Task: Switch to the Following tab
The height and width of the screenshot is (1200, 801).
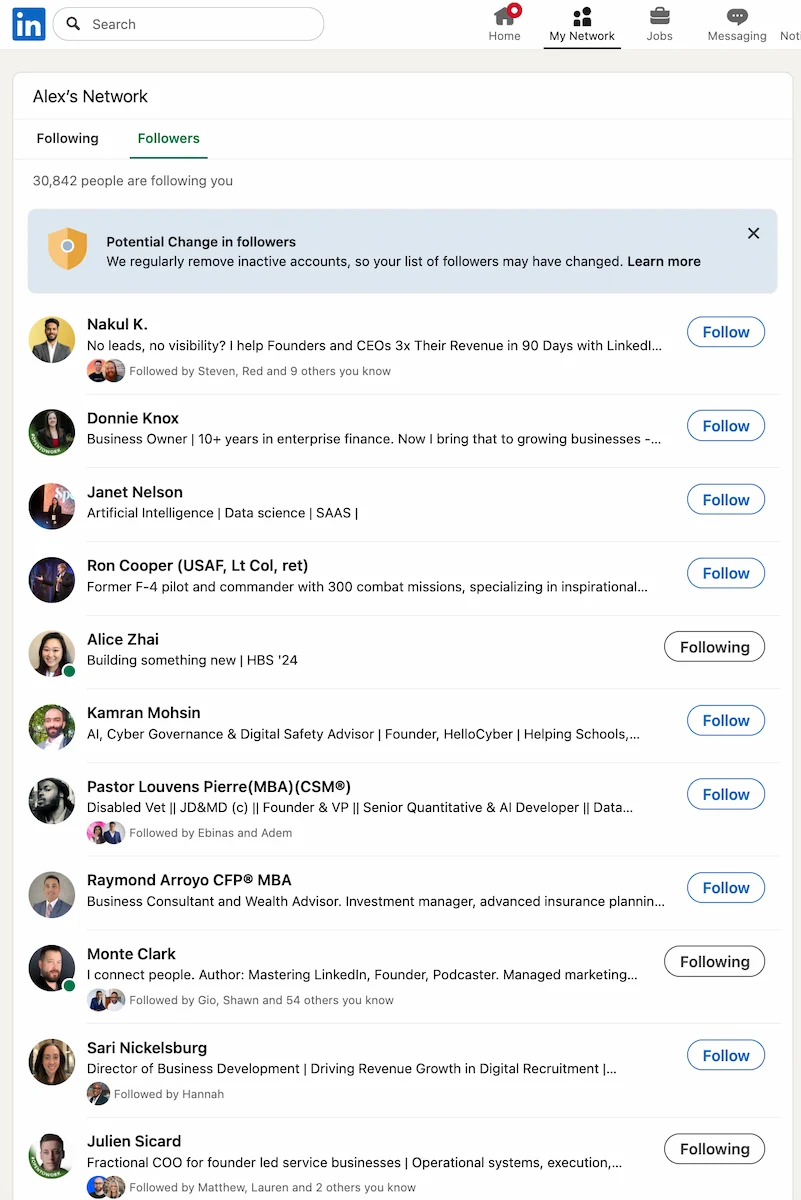Action: click(67, 138)
